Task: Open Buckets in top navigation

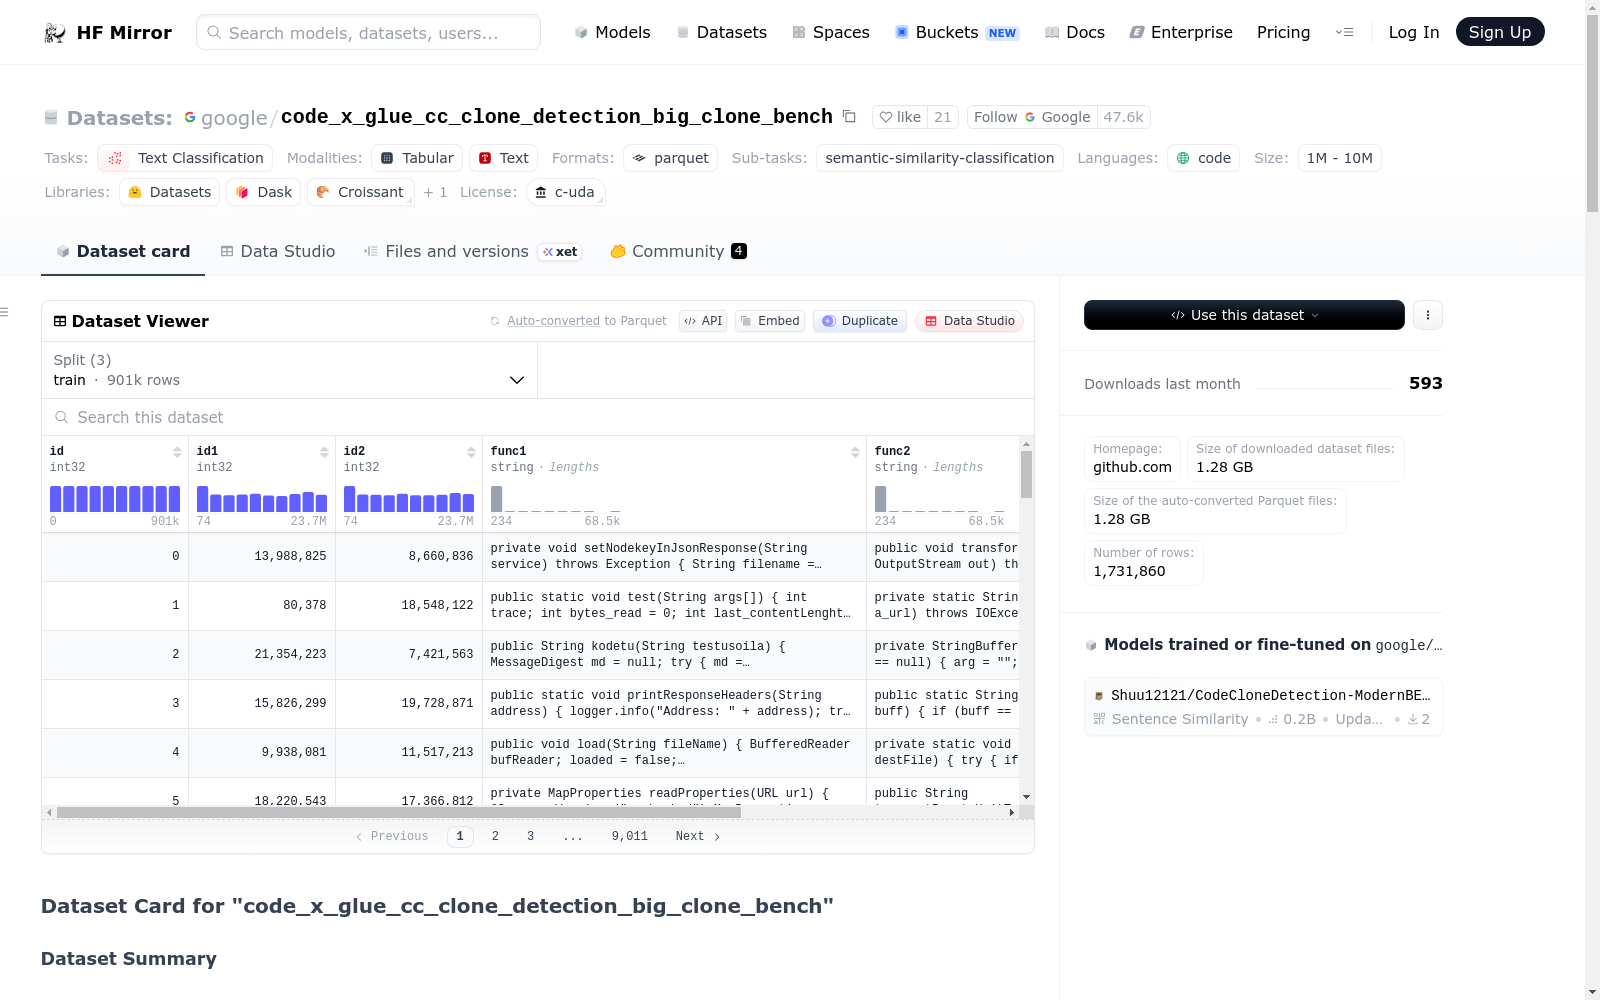Action: [x=956, y=32]
